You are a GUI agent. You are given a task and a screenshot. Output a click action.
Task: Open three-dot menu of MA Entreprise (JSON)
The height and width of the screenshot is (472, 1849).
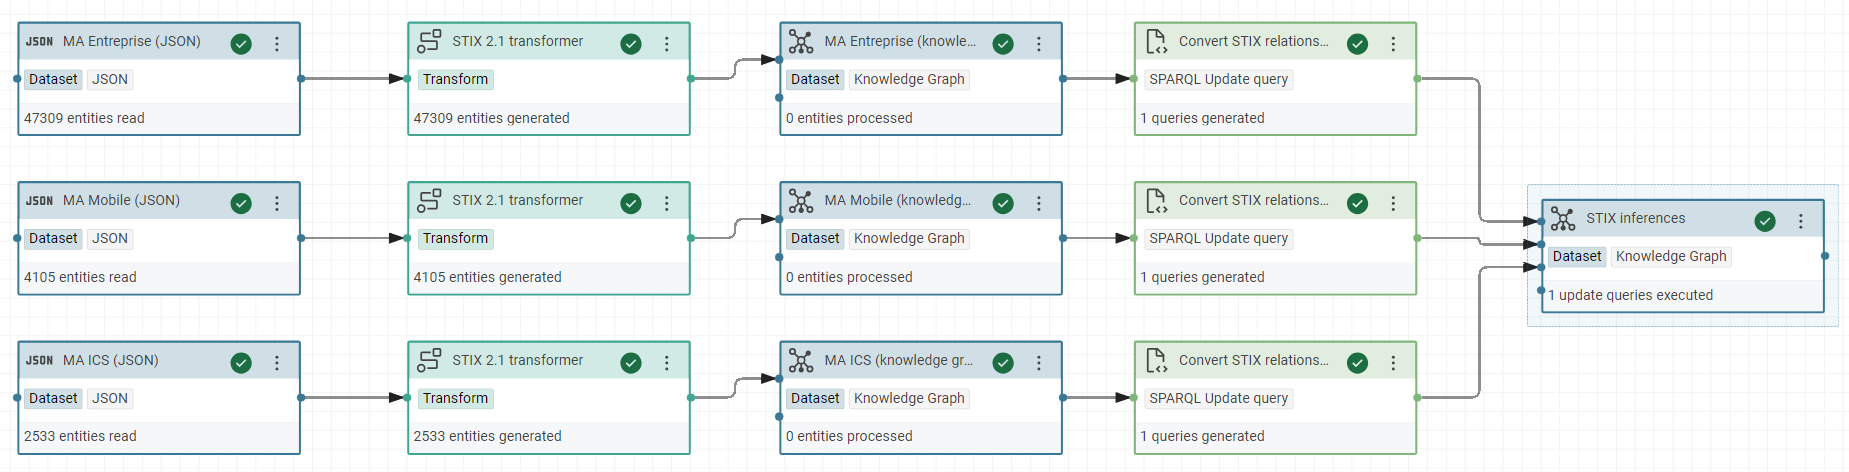pyautogui.click(x=277, y=44)
